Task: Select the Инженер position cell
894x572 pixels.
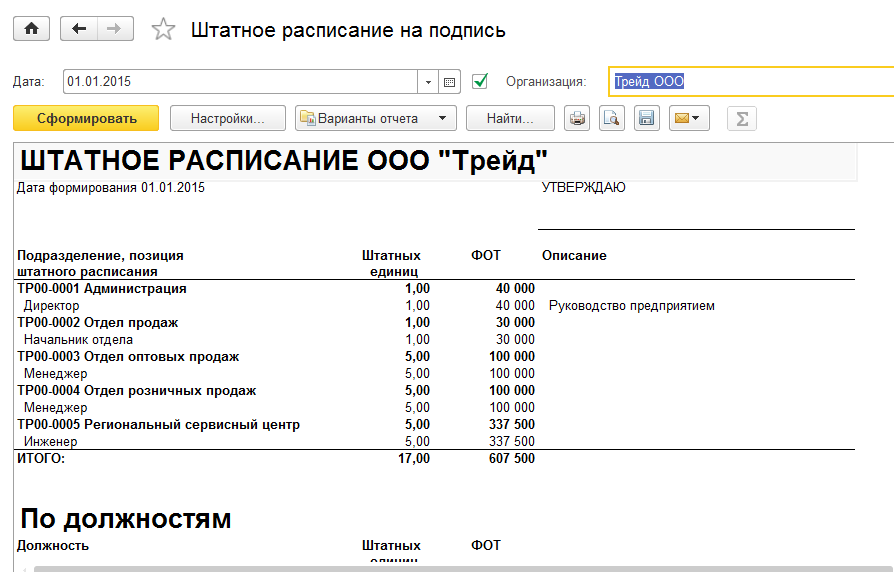Action: click(x=50, y=441)
